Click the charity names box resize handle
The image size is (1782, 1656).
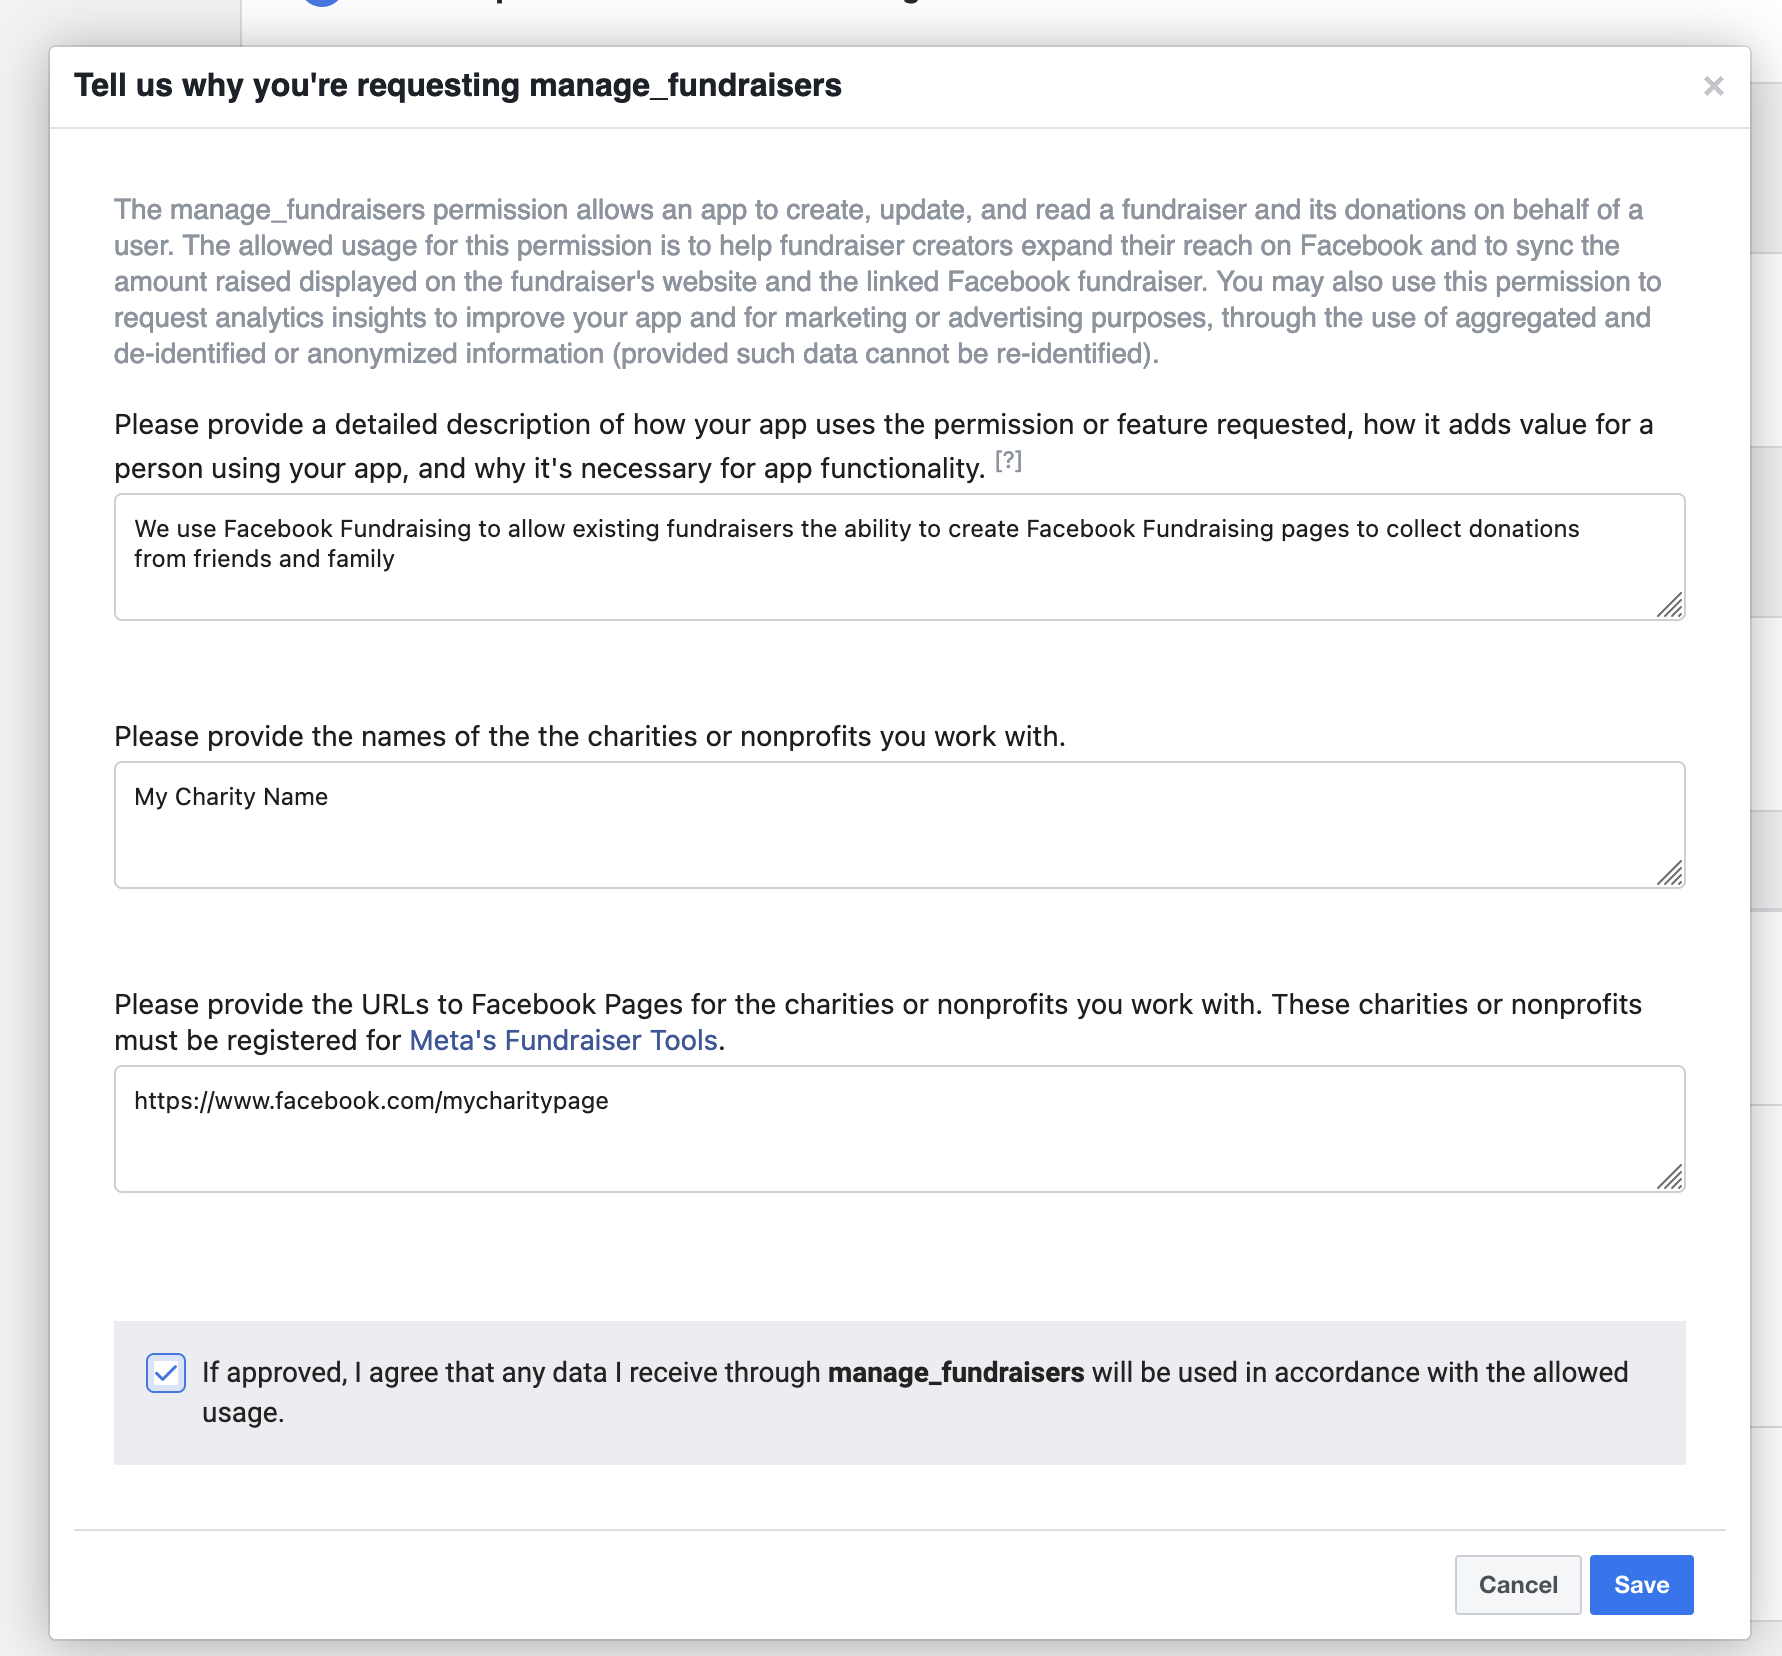click(x=1670, y=873)
